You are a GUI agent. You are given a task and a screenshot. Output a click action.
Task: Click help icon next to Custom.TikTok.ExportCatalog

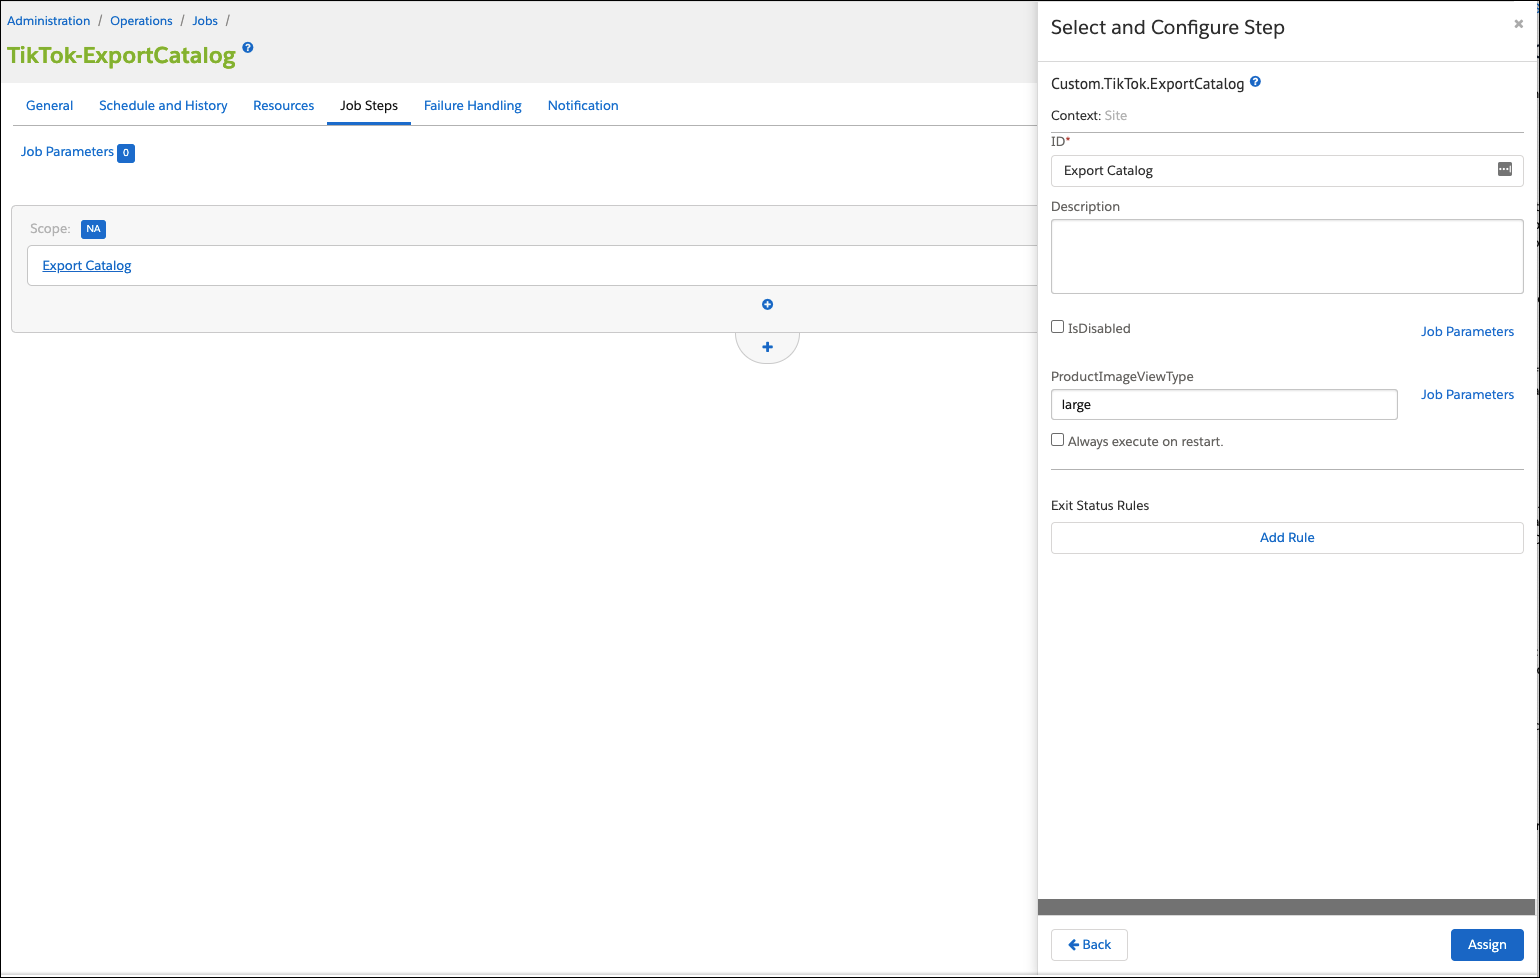1255,83
